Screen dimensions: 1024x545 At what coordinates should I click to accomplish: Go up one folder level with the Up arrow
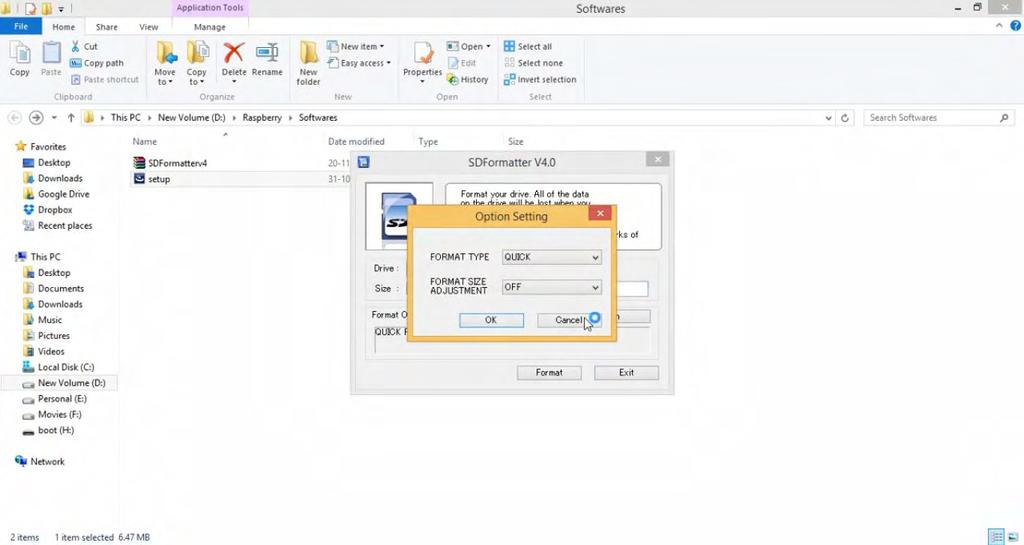71,118
